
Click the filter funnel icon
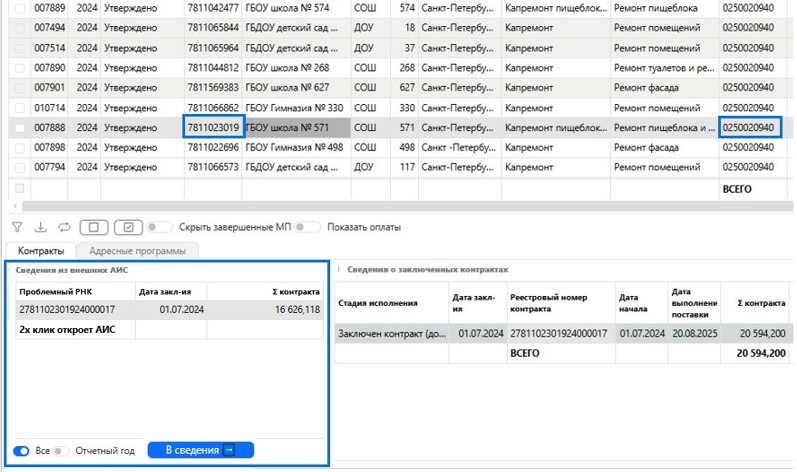pos(17,227)
